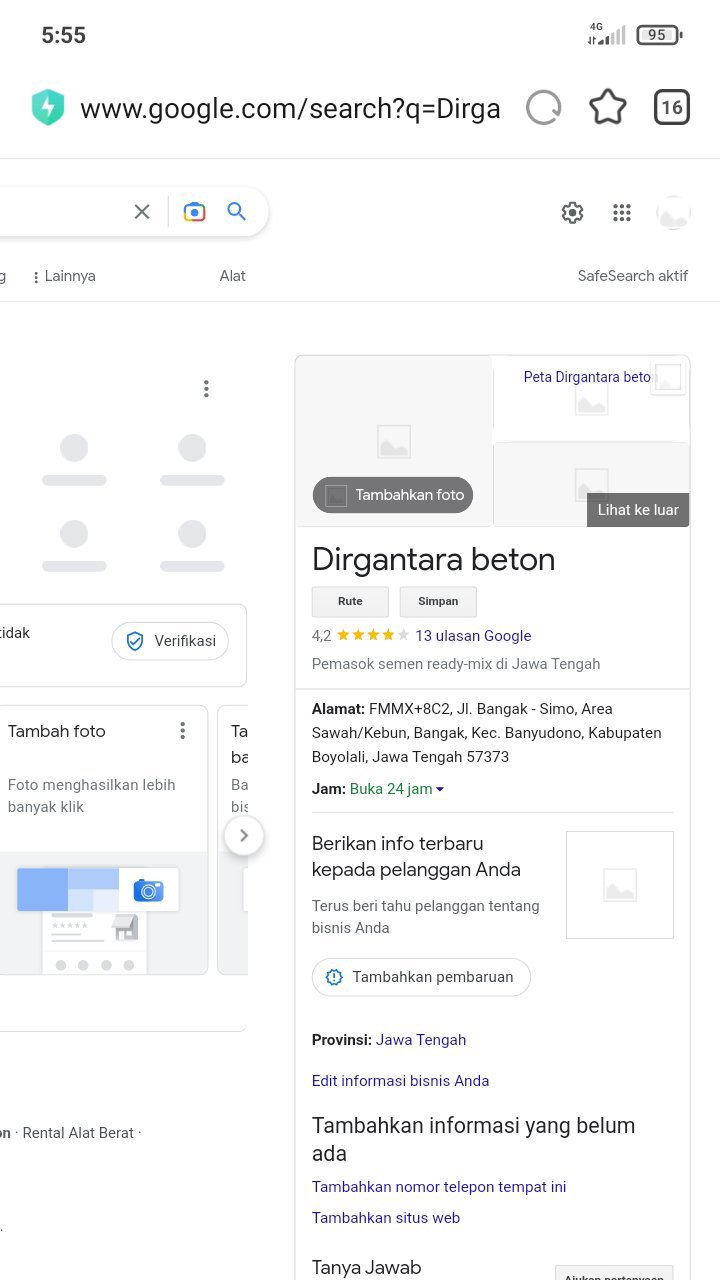Click the blue magnifier search icon
The image size is (720, 1280).
(x=236, y=212)
